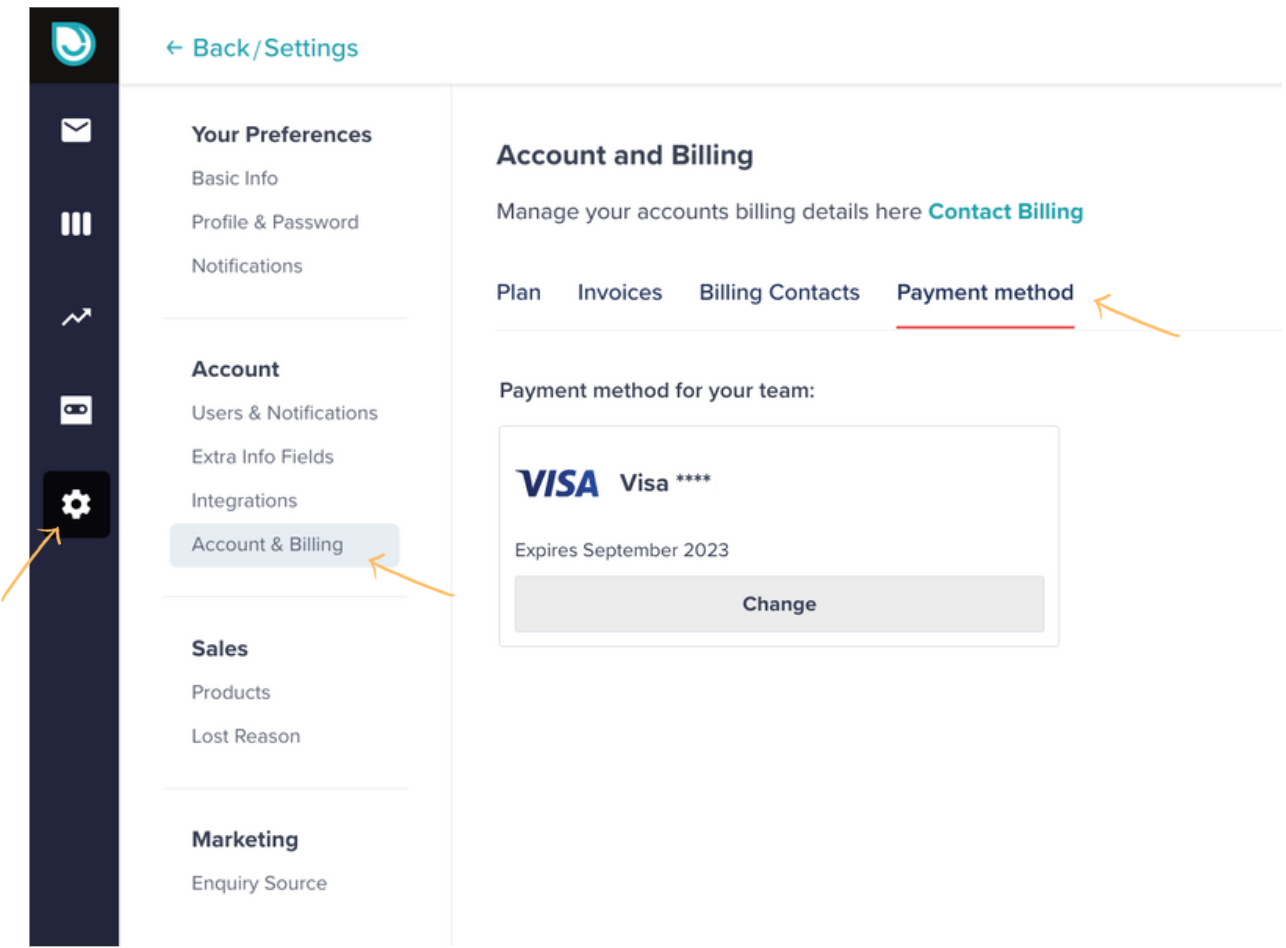Switch to the Plan tab

pyautogui.click(x=518, y=293)
